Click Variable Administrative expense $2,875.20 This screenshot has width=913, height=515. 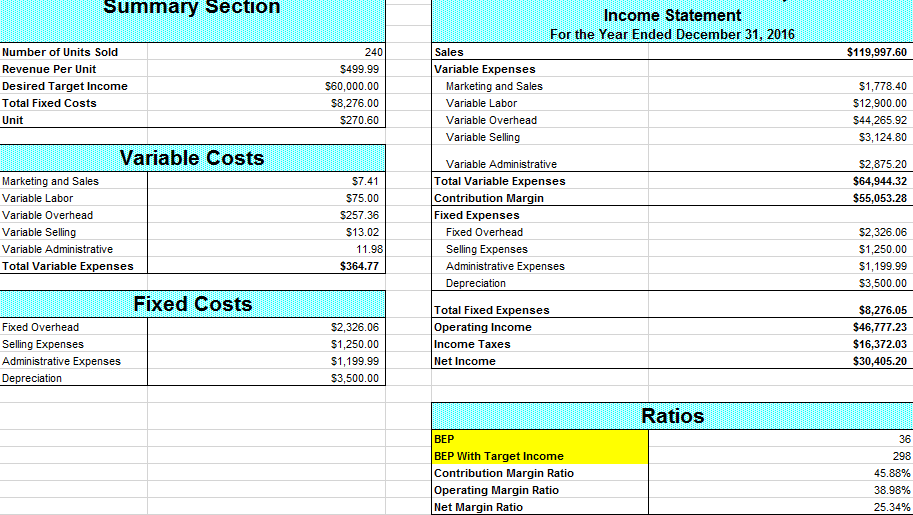tap(883, 164)
